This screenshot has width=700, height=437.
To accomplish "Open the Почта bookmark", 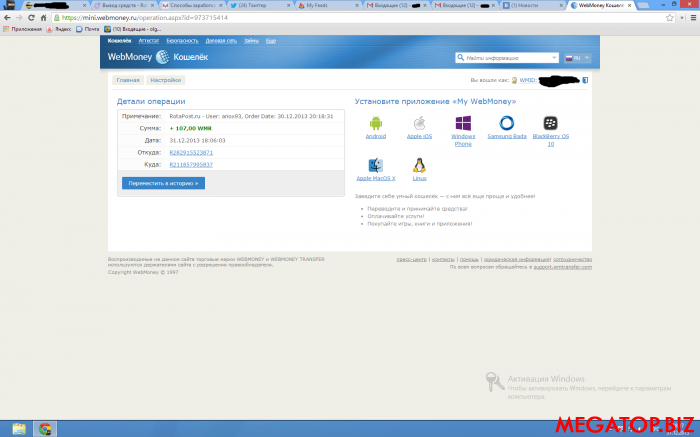I will tap(88, 29).
